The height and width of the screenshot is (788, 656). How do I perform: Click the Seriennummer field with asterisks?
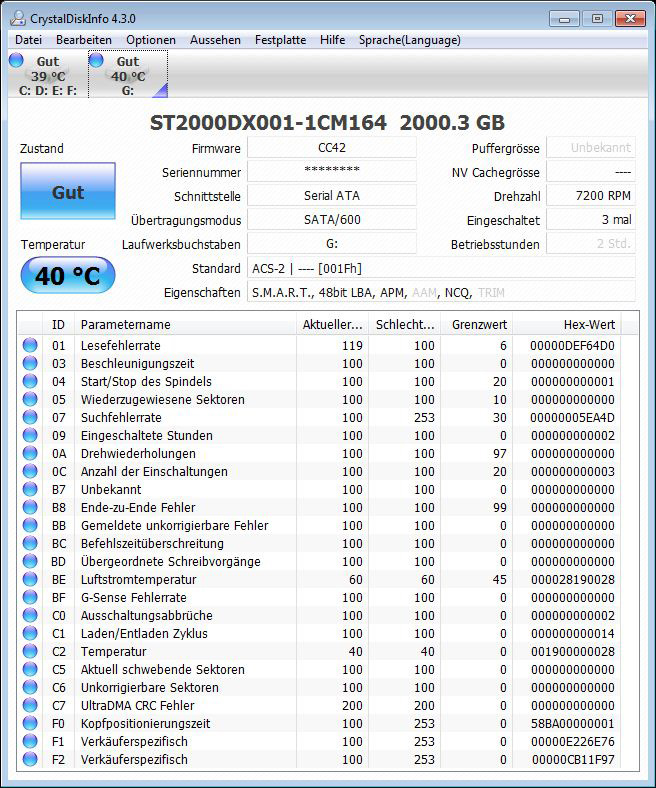332,171
